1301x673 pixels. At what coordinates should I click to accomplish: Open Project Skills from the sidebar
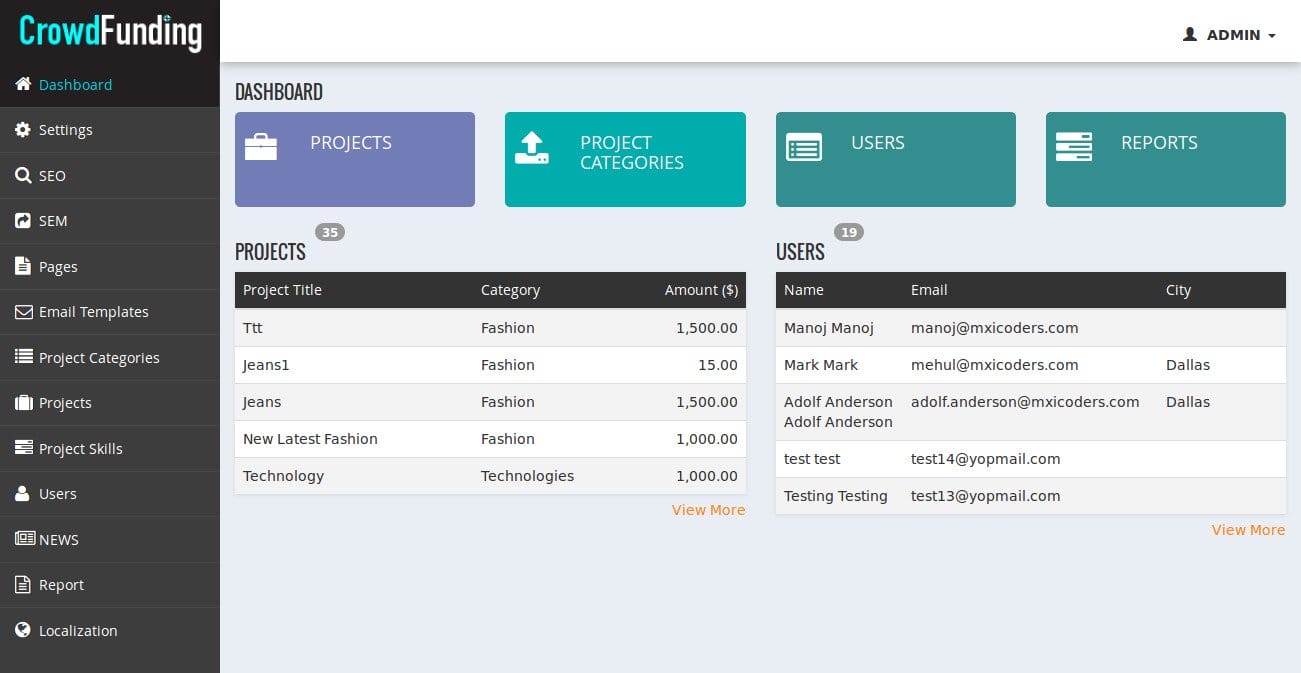click(x=80, y=449)
